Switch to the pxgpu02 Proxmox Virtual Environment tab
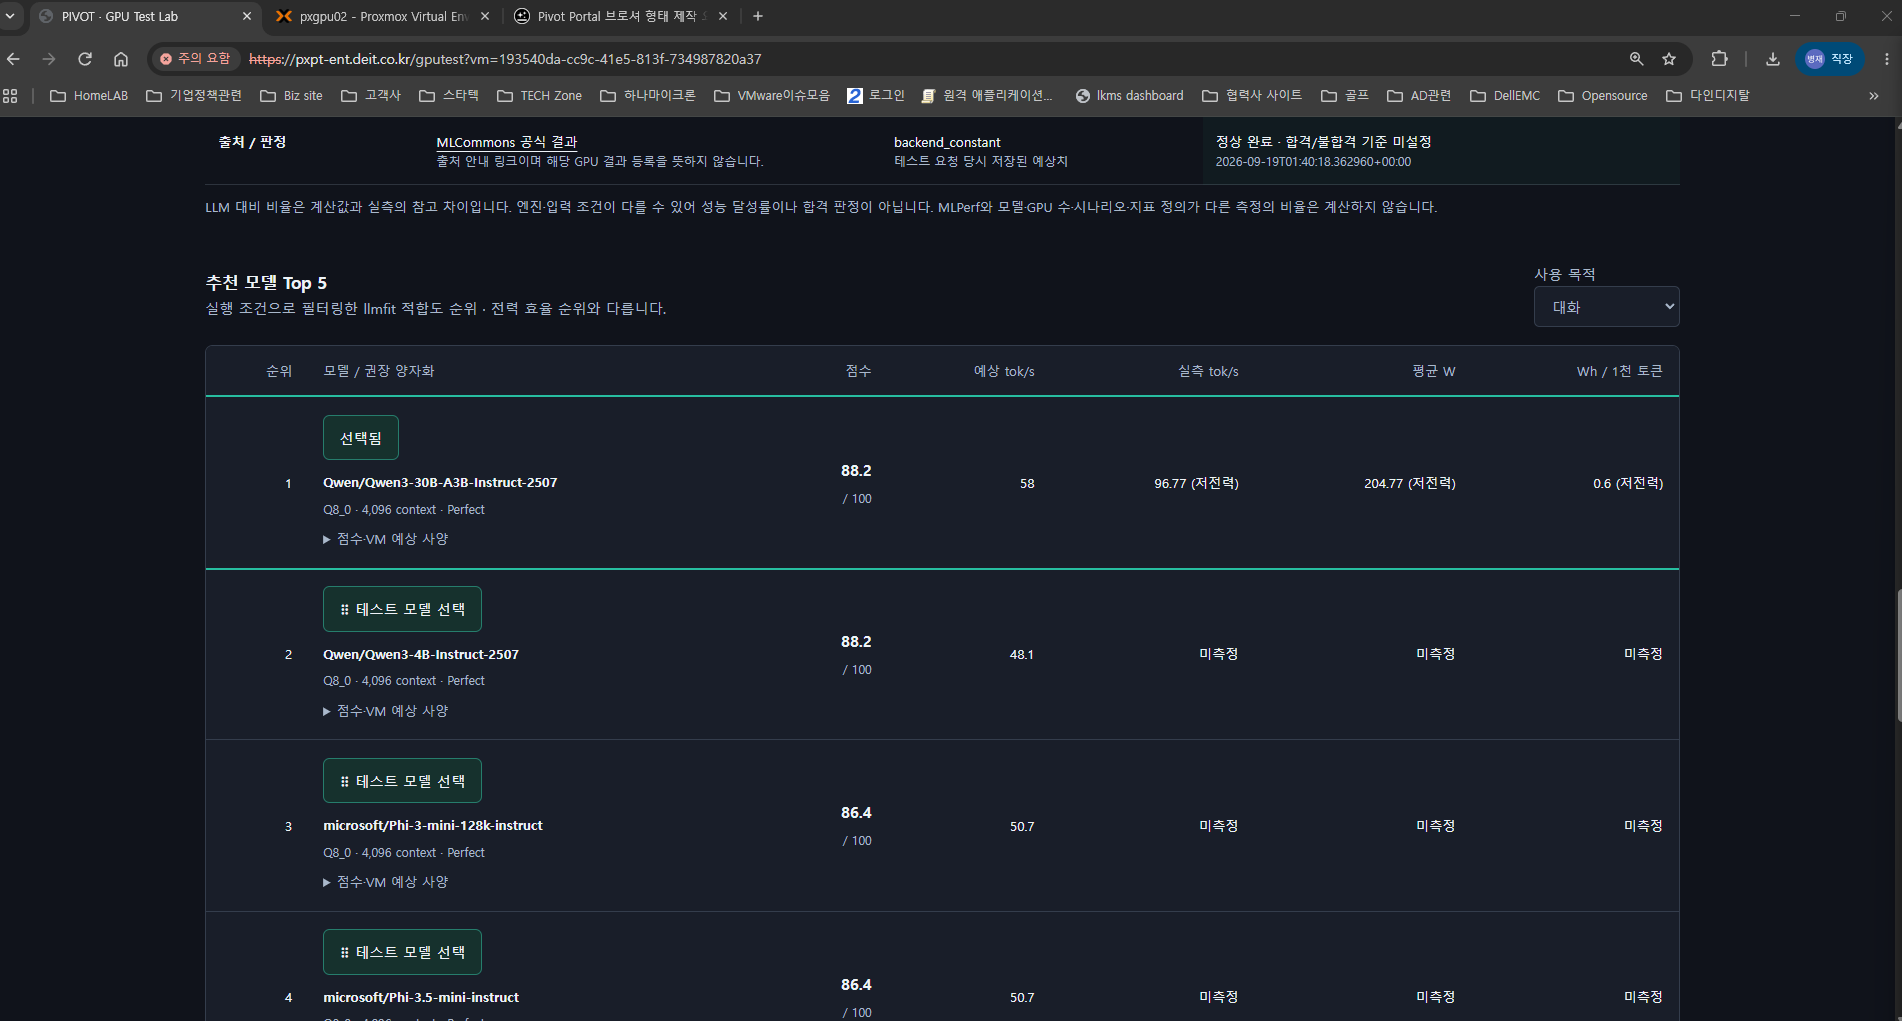The width and height of the screenshot is (1902, 1021). coord(383,16)
